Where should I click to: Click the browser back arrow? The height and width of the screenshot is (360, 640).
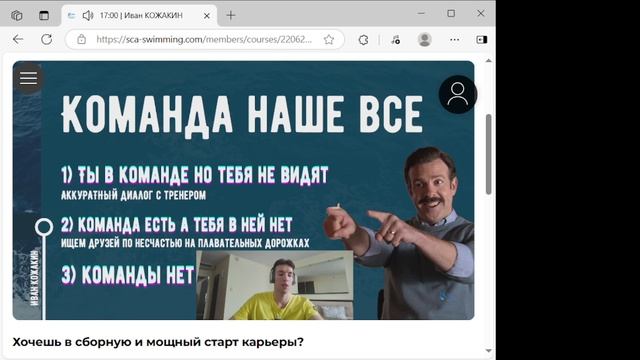click(x=18, y=39)
